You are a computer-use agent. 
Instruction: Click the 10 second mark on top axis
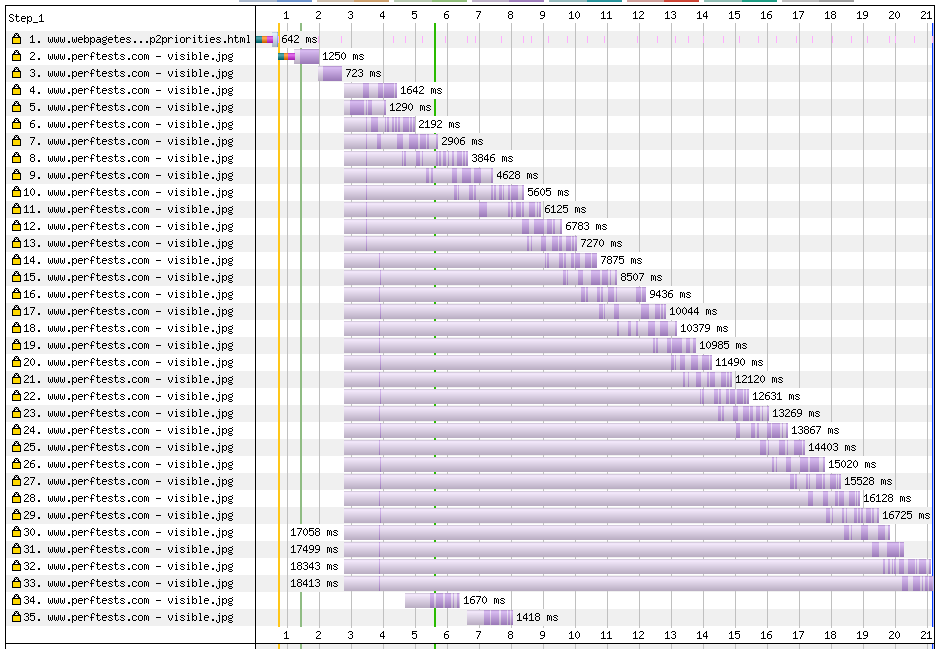tap(574, 16)
